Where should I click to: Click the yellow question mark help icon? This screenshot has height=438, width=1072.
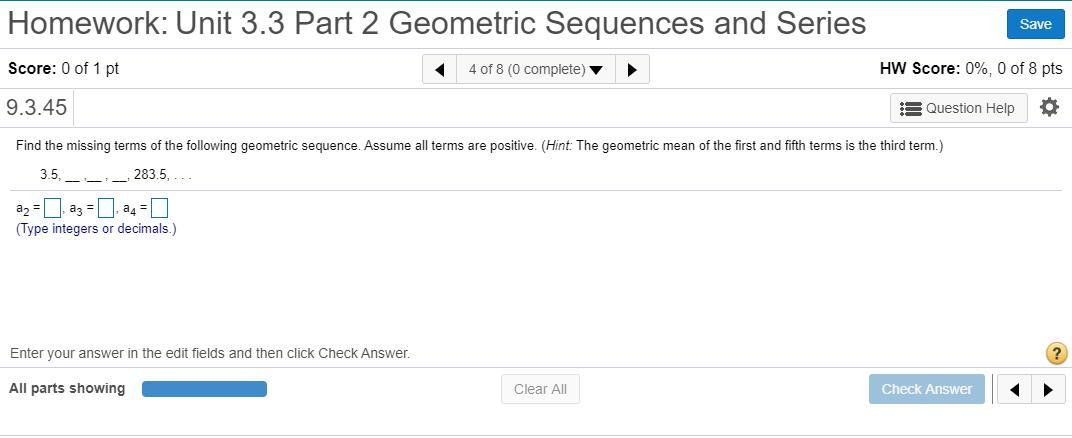[x=1055, y=353]
